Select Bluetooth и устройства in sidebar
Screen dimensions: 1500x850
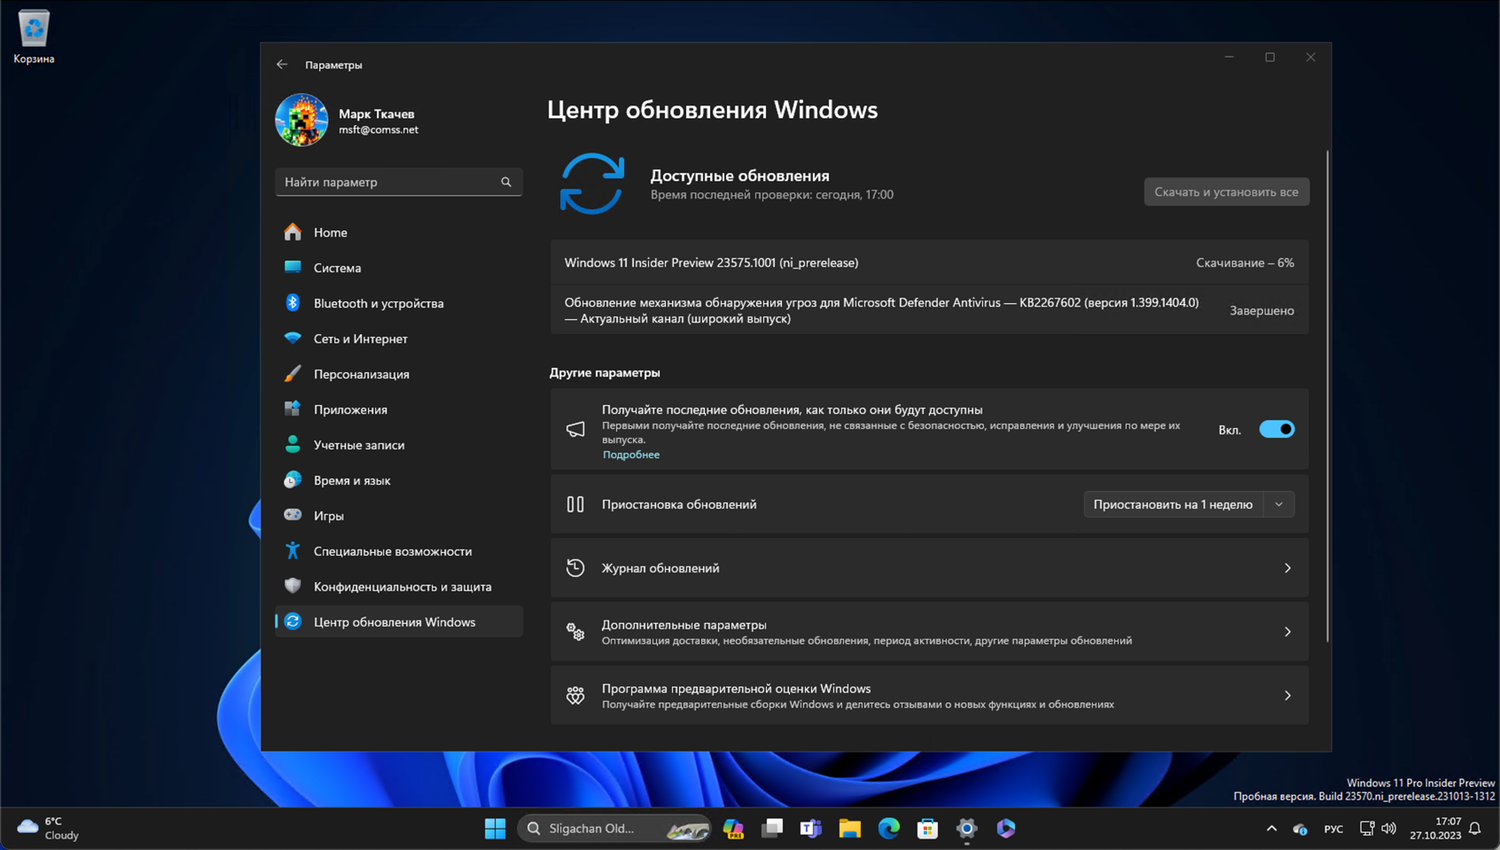tap(379, 303)
